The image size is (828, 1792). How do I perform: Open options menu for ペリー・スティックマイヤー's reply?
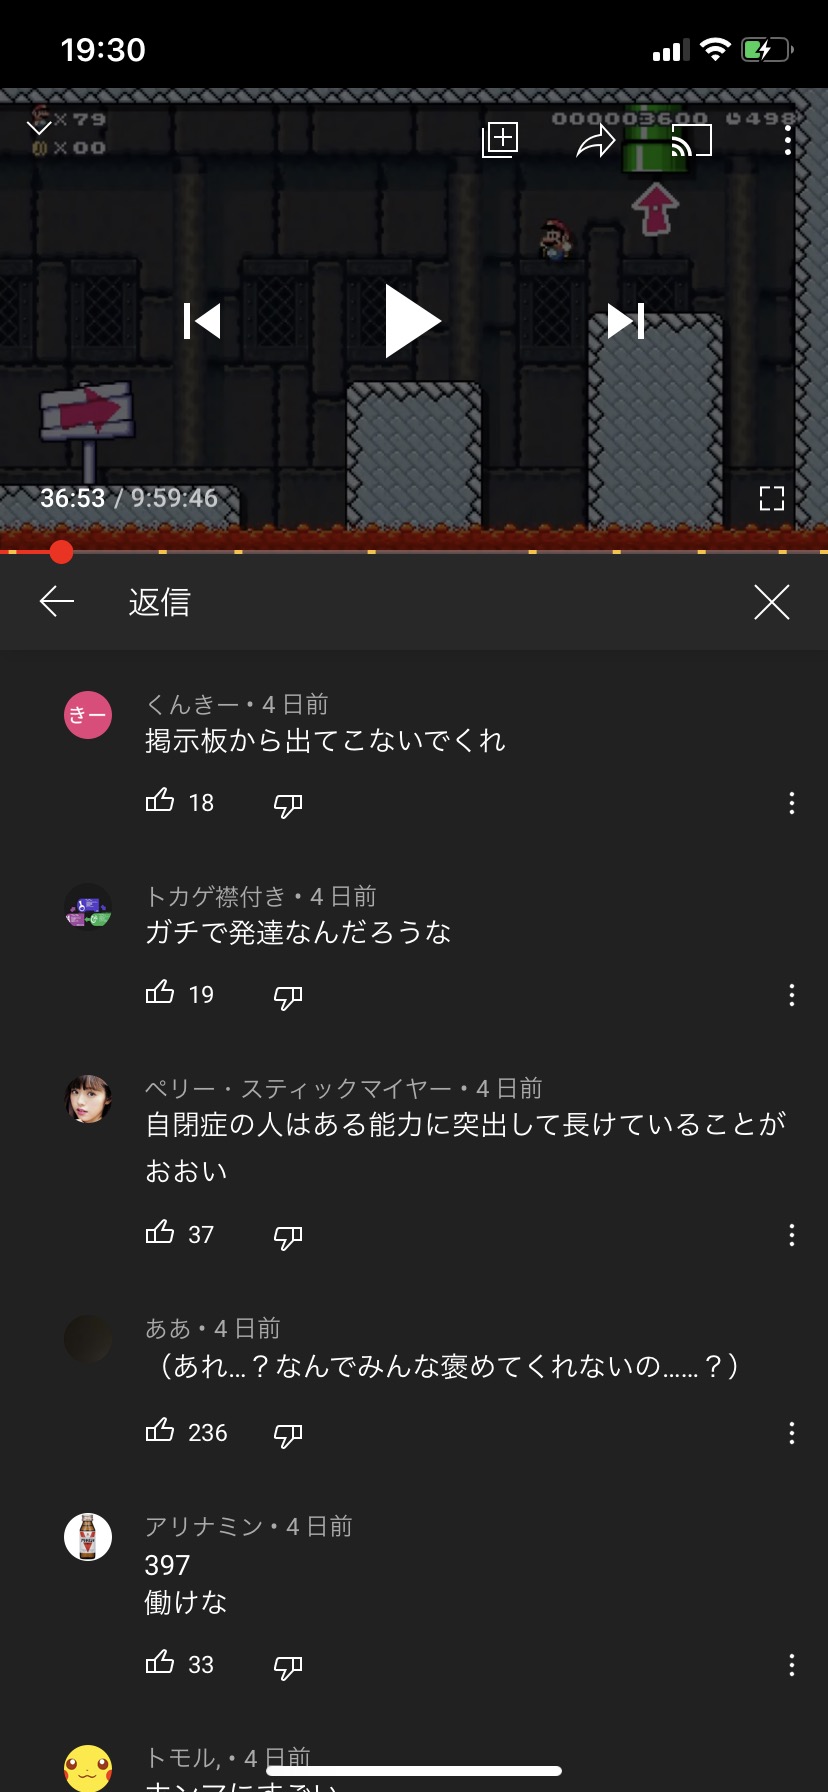point(792,1235)
